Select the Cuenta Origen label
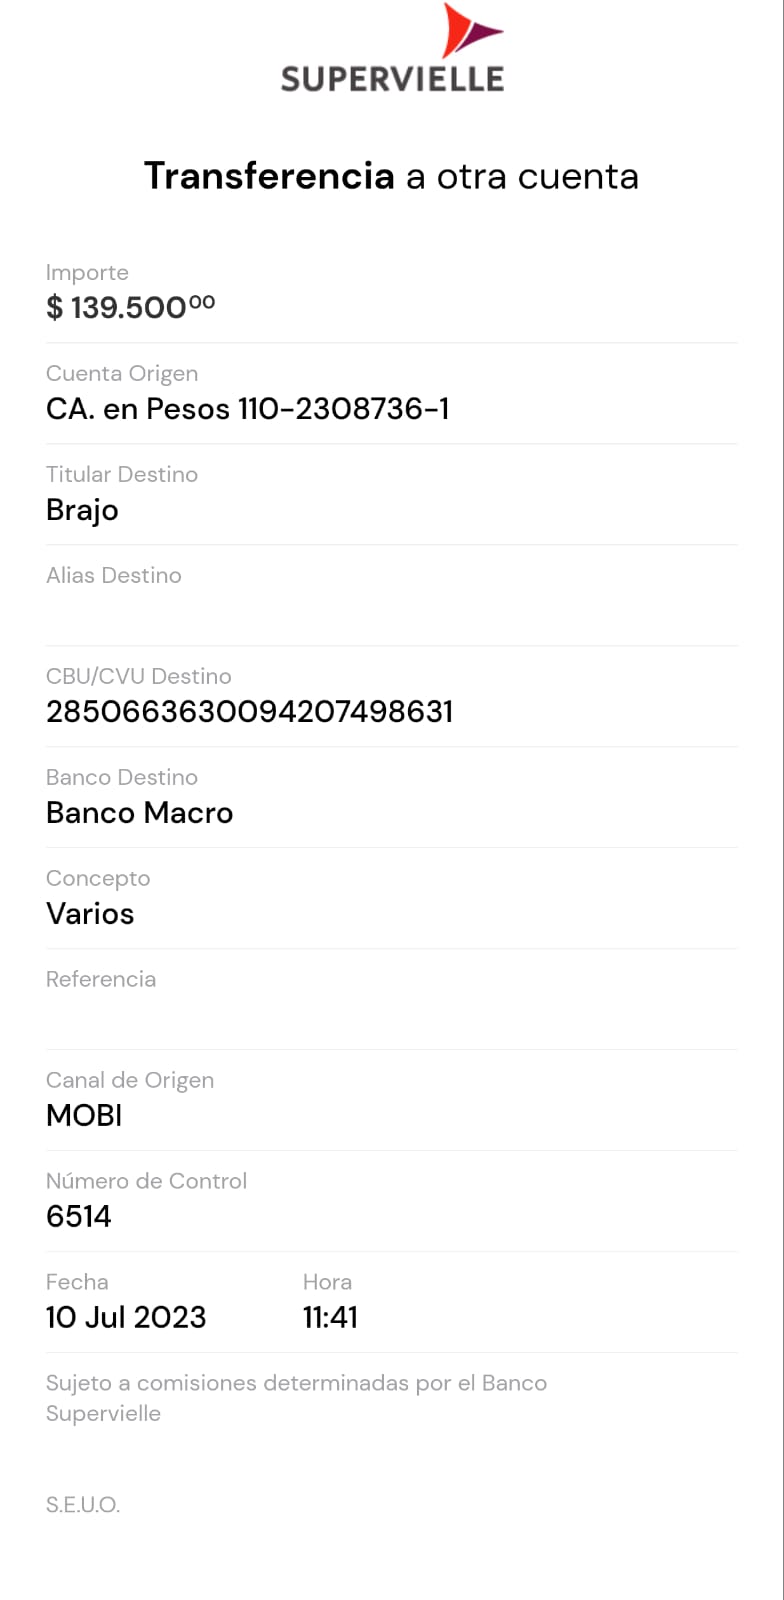This screenshot has width=784, height=1600. point(122,373)
